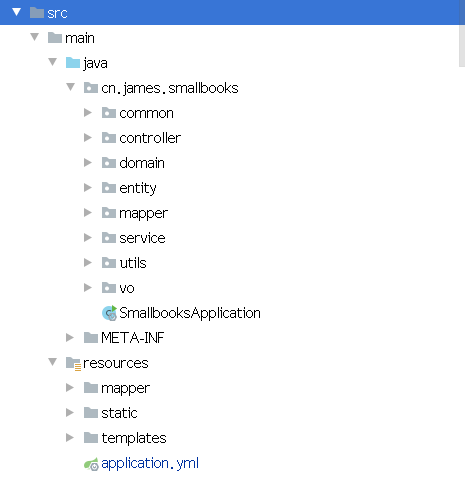The width and height of the screenshot is (465, 477).
Task: Click the src folder icon
Action: (37, 13)
